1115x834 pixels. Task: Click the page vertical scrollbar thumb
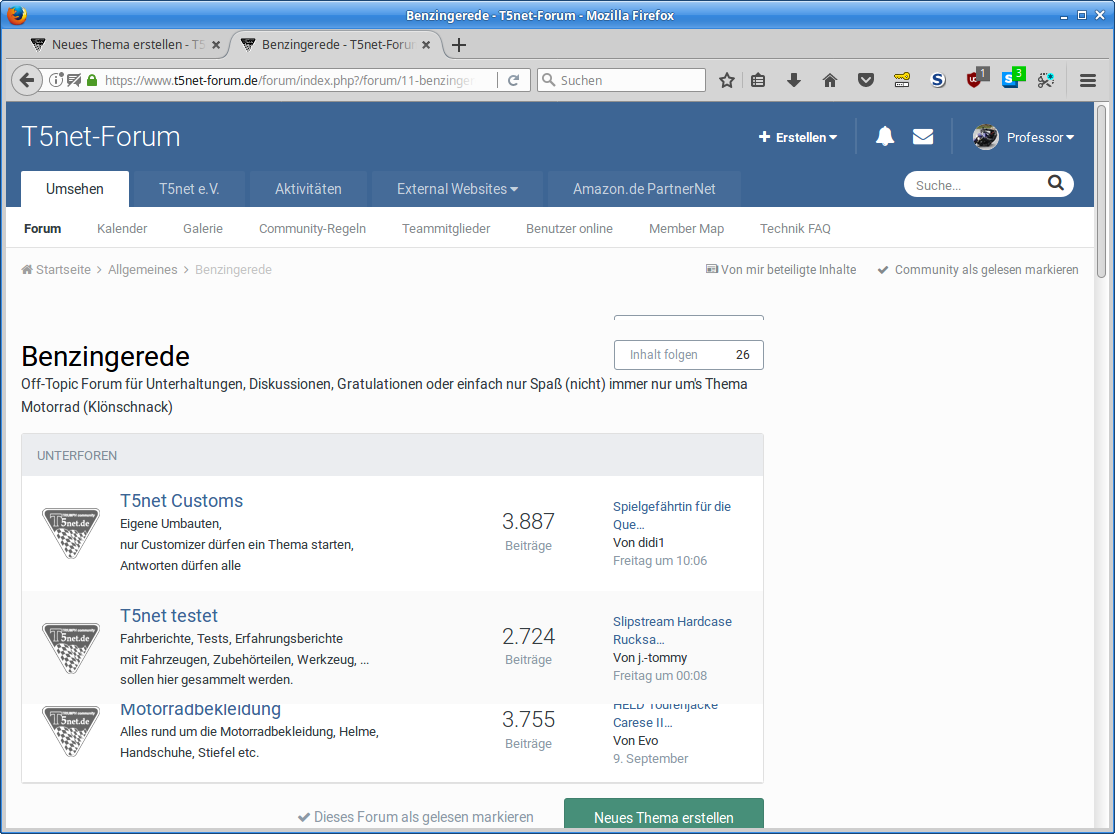[x=1101, y=191]
